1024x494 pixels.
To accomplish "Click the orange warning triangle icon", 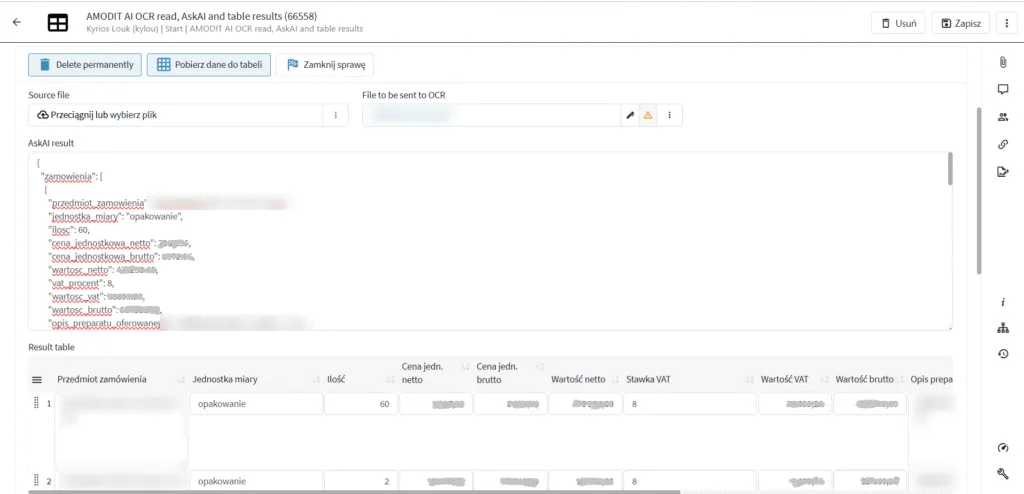I will click(x=648, y=115).
